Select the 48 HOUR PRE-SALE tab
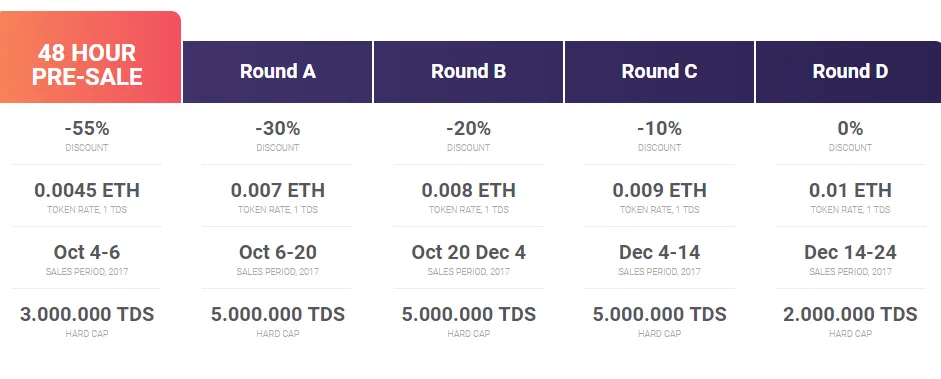This screenshot has width=941, height=379. pyautogui.click(x=90, y=57)
